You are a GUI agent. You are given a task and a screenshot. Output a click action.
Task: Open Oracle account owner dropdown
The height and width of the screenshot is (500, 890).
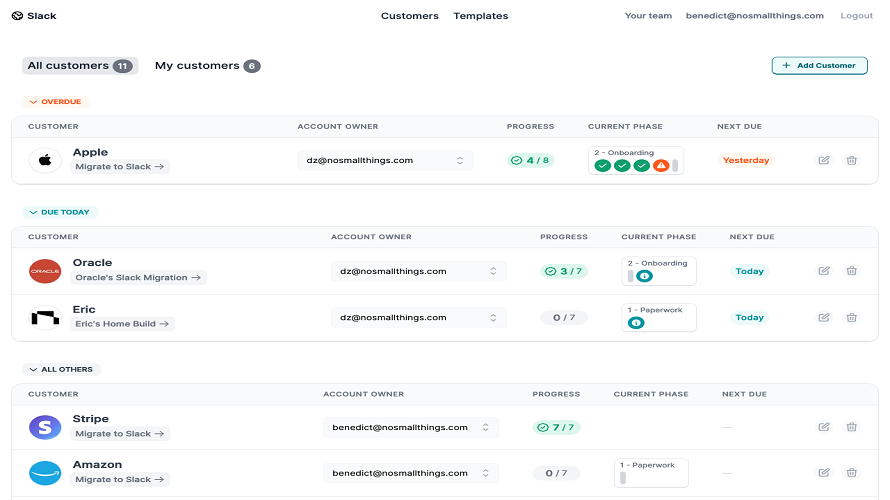(x=418, y=271)
